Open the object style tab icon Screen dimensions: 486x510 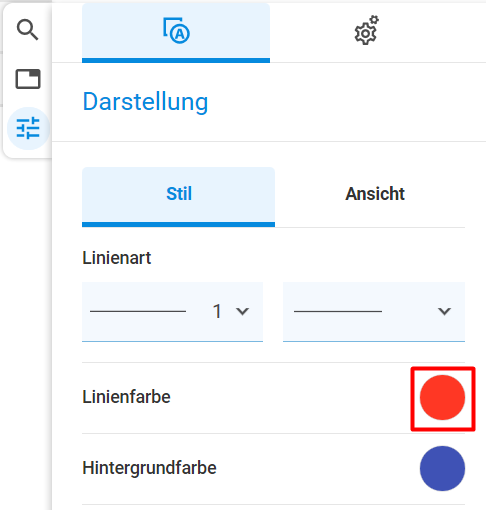point(176,31)
